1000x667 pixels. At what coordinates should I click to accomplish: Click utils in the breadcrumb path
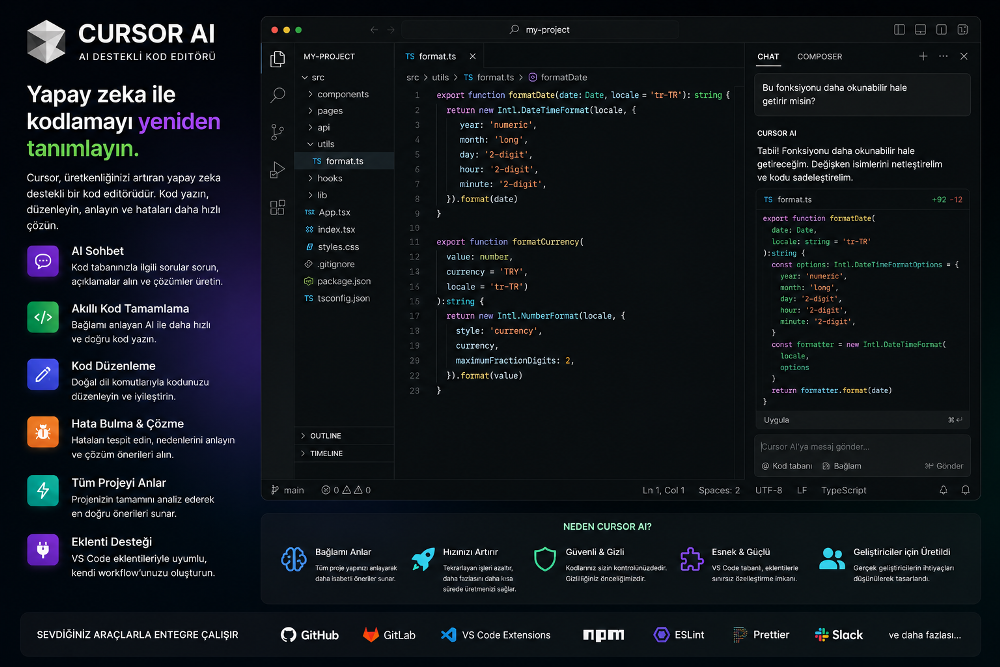coord(440,77)
